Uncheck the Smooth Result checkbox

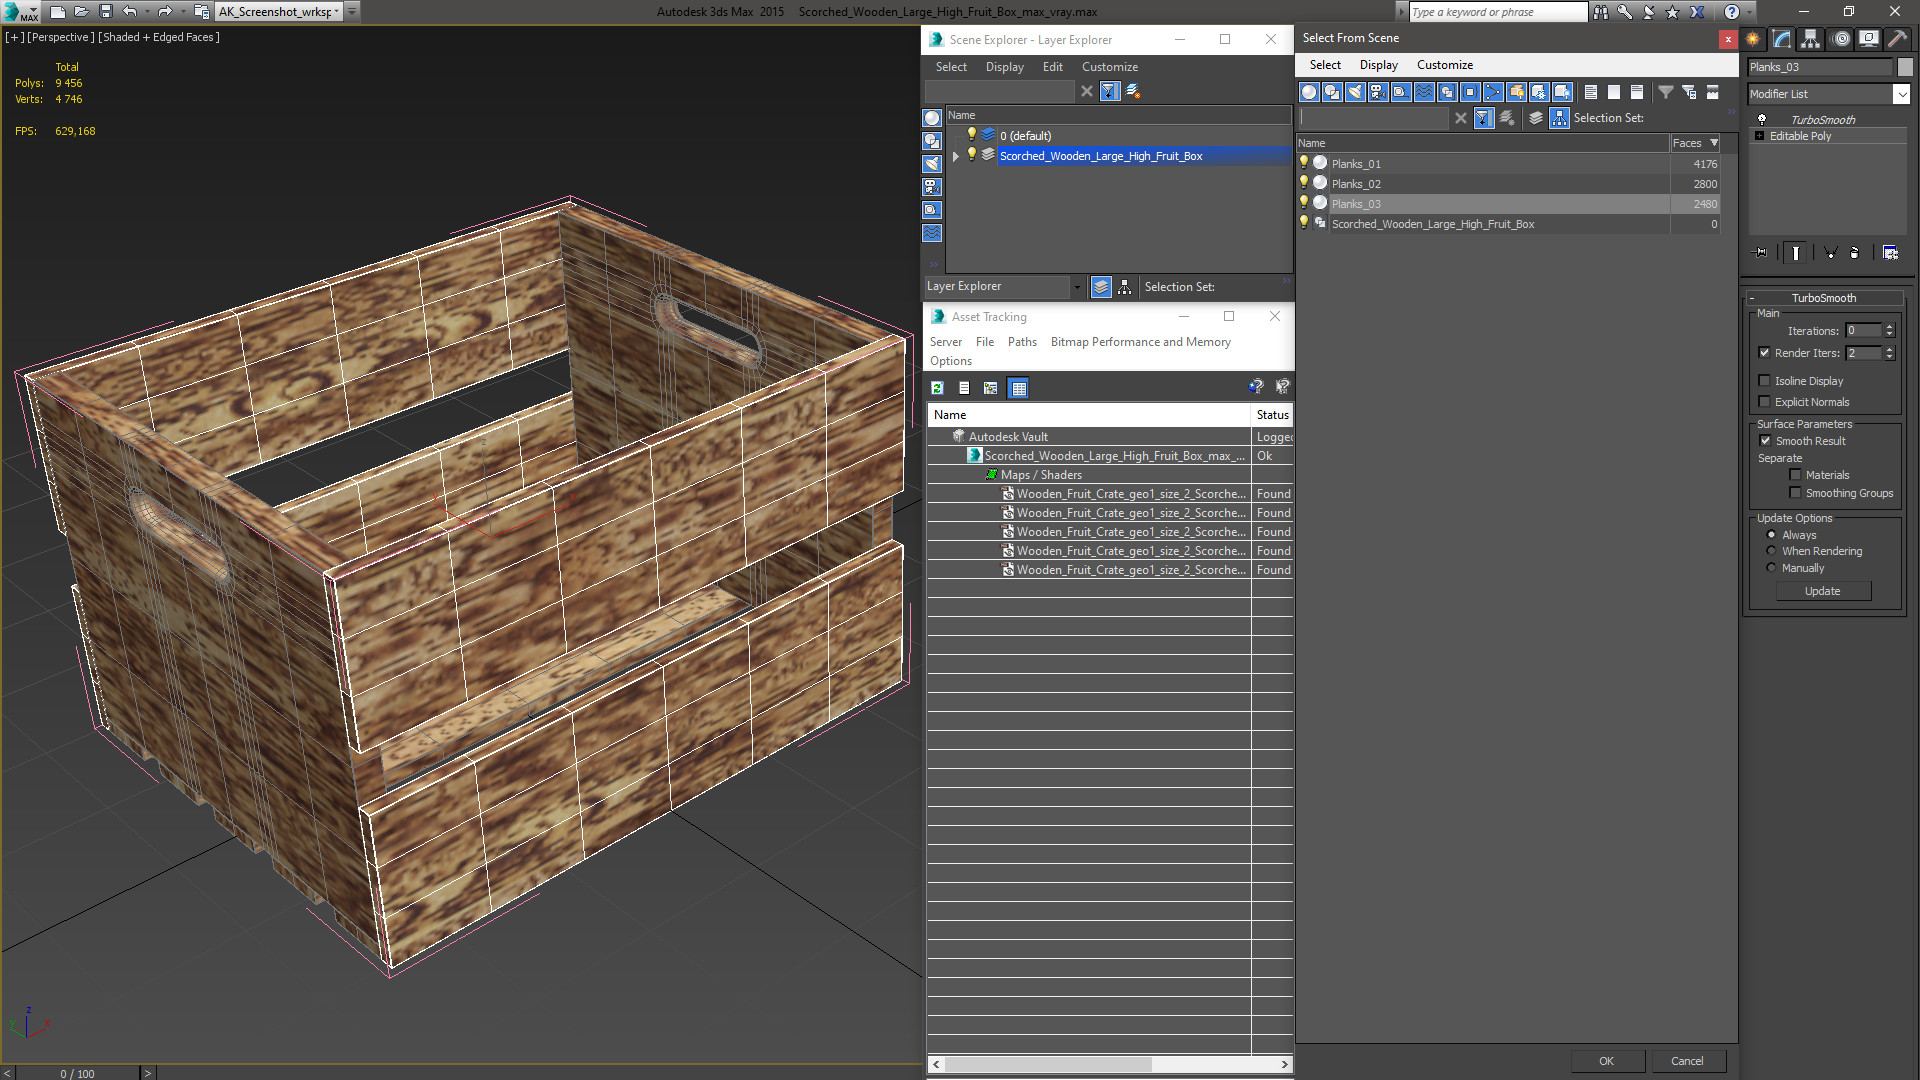click(1765, 441)
